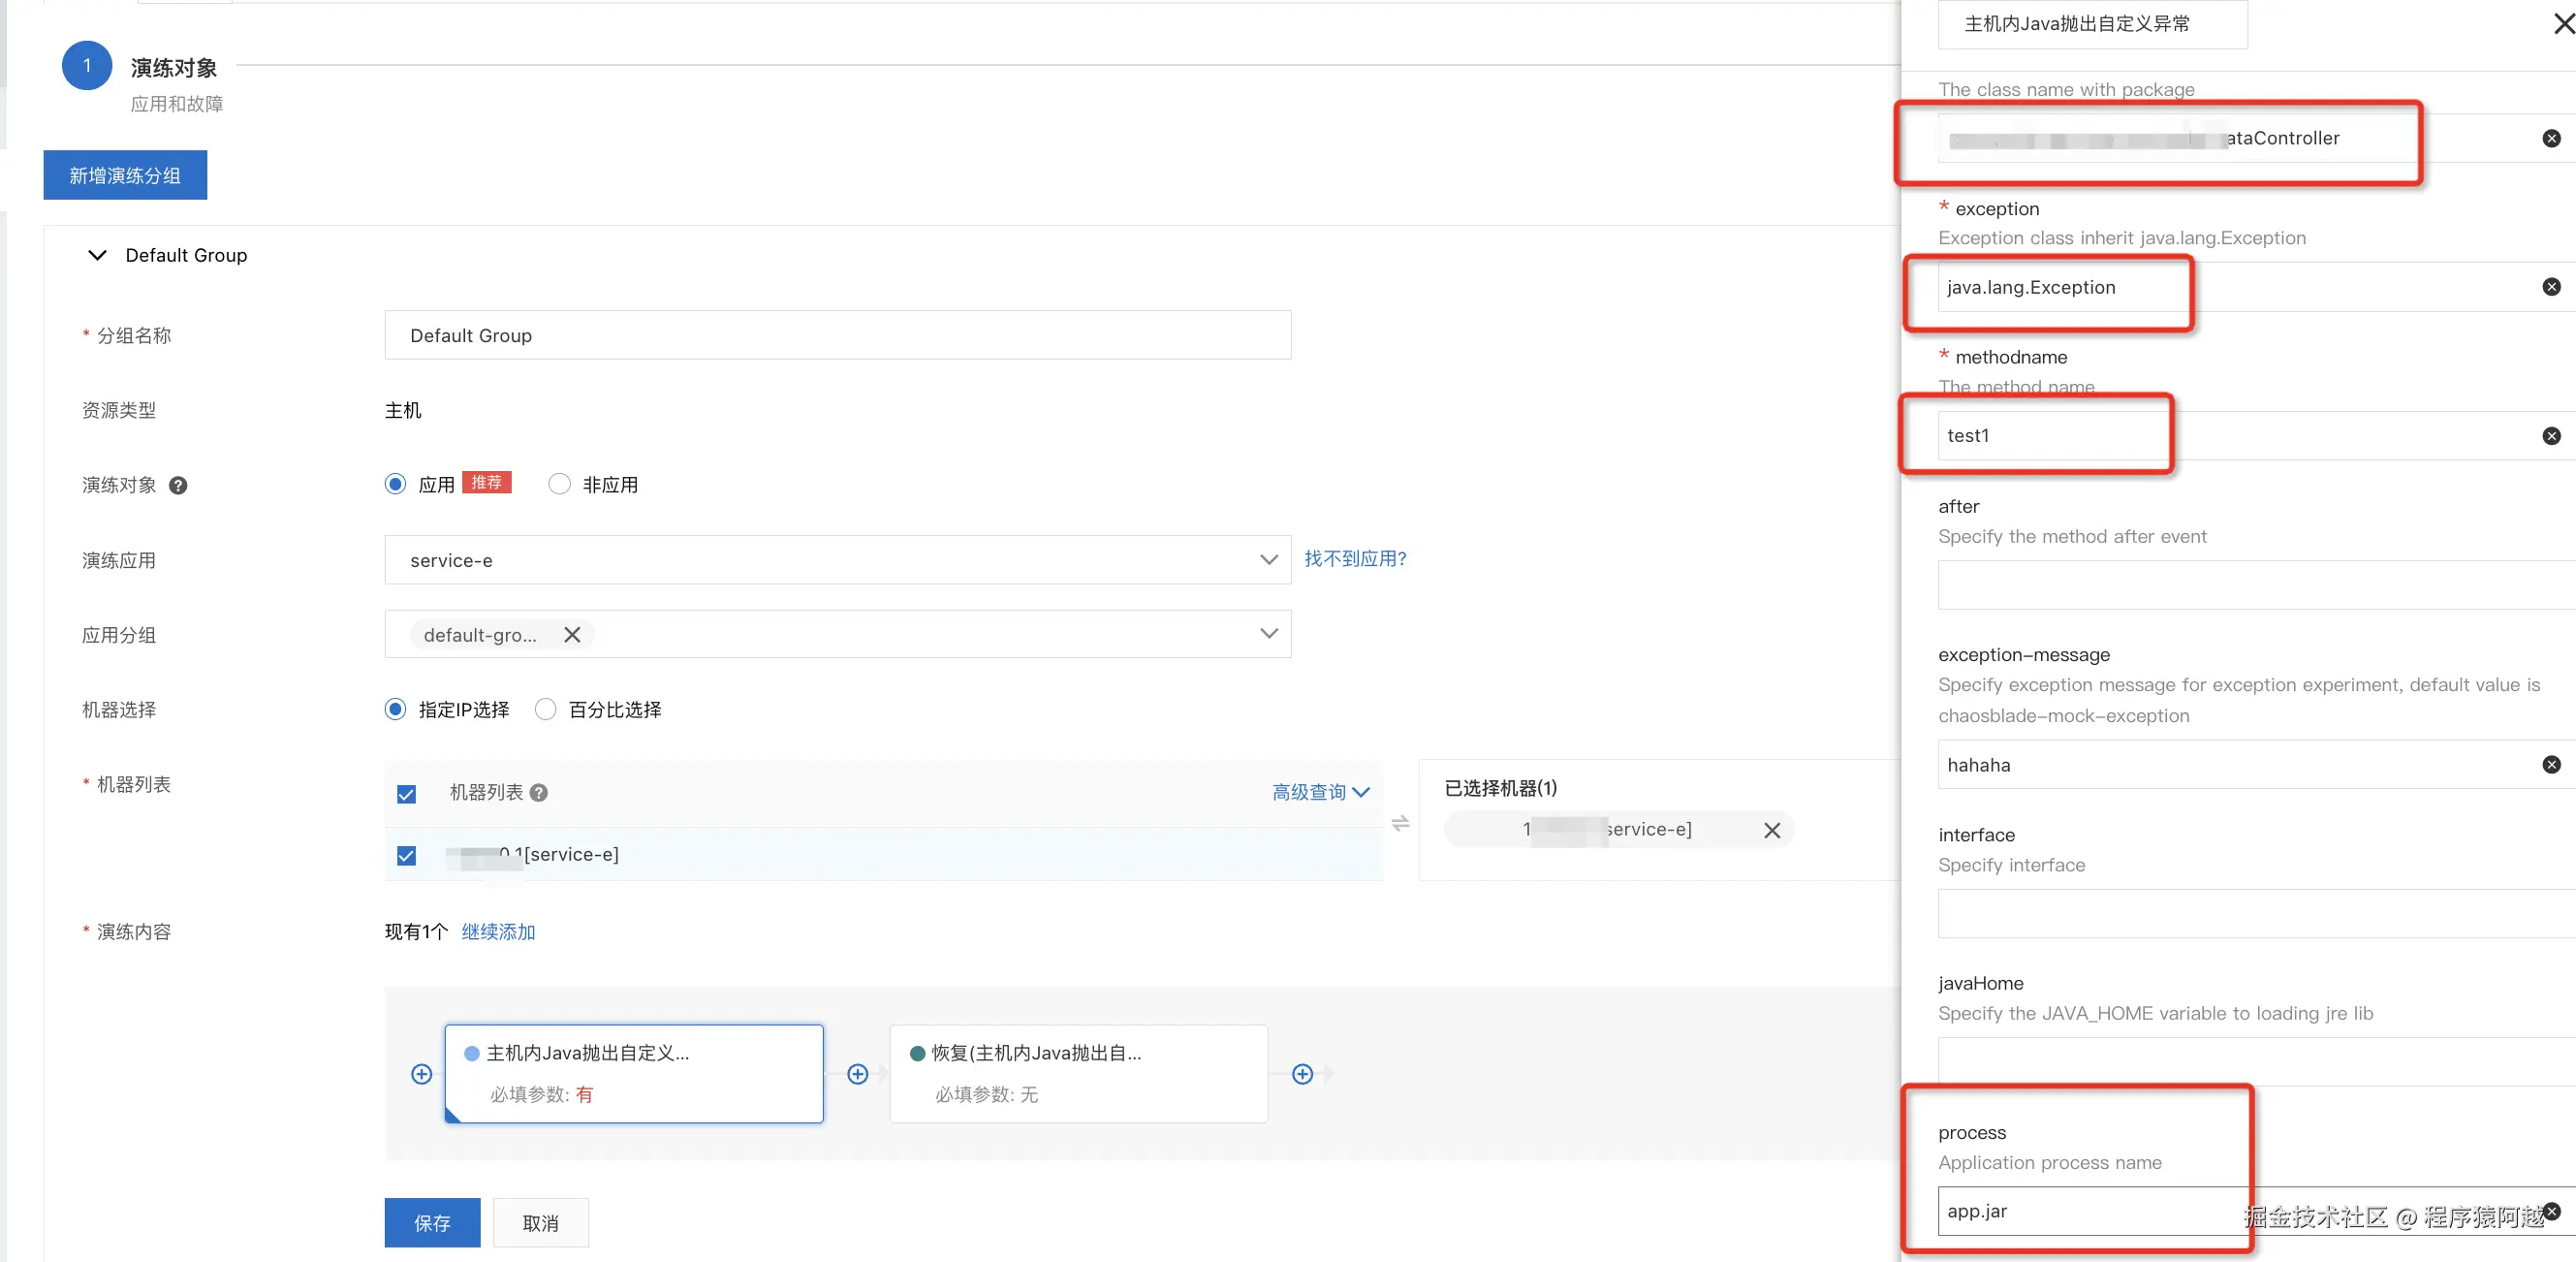Image resolution: width=2576 pixels, height=1262 pixels.
Task: Open the 找不到应用? link
Action: 1355,558
